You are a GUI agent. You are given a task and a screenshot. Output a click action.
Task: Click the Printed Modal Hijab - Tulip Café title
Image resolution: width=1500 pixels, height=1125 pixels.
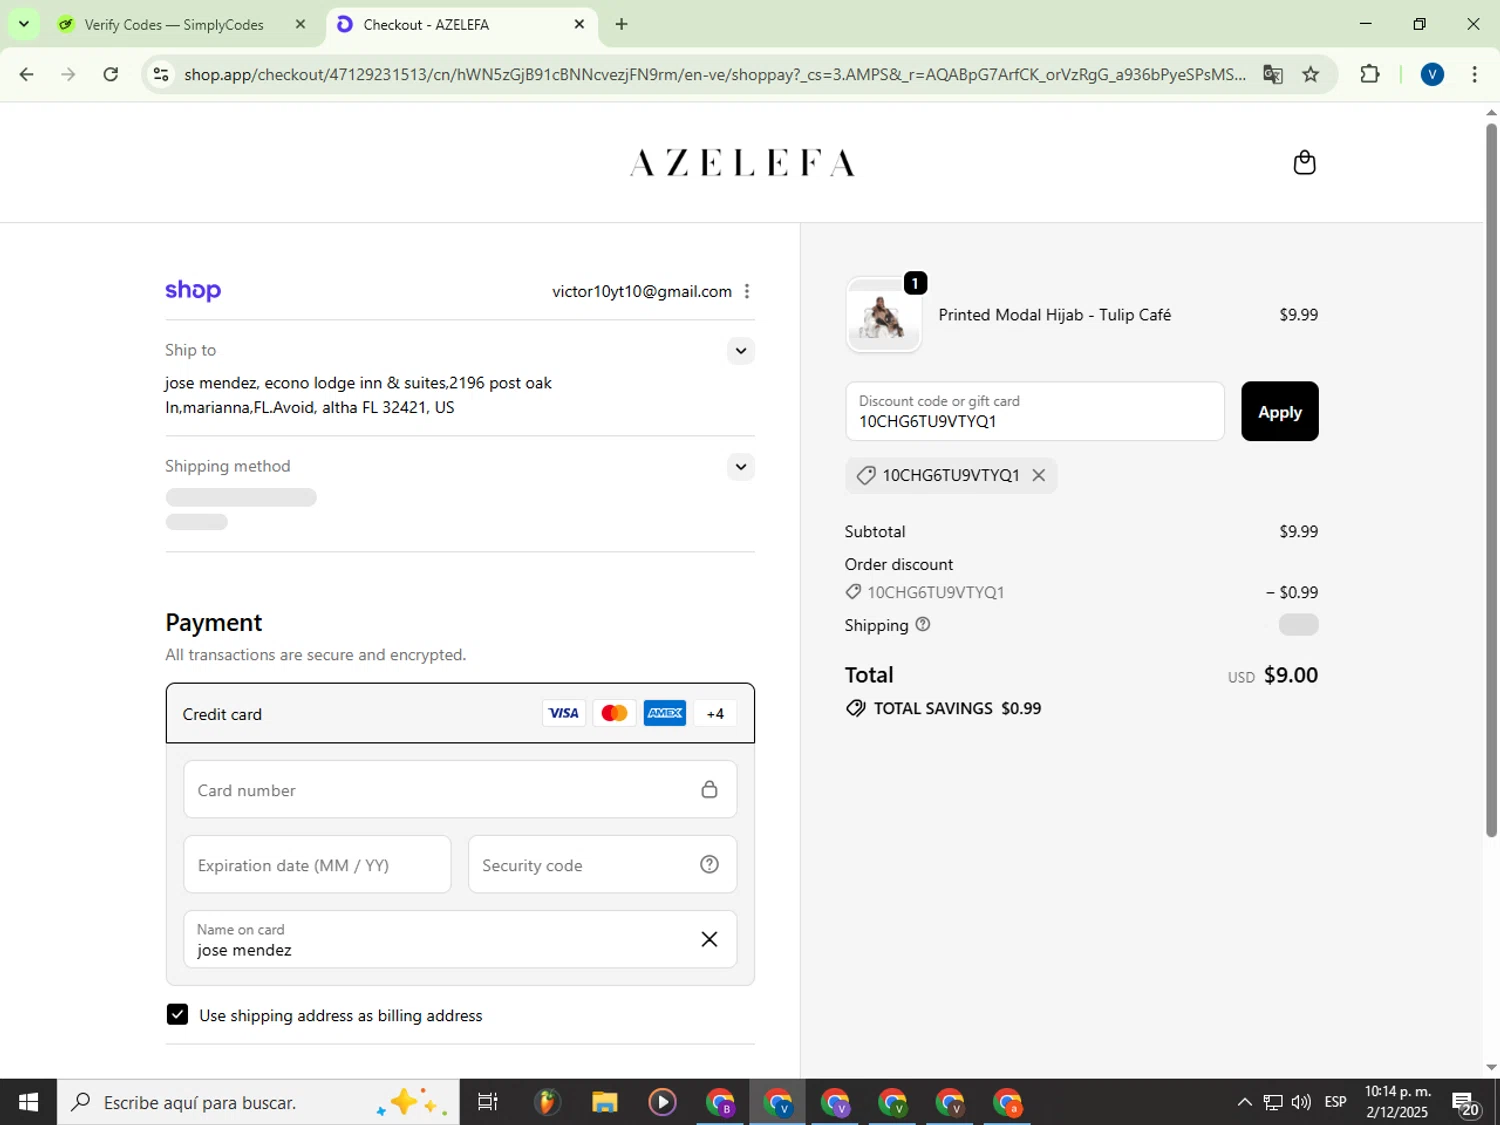tap(1054, 315)
